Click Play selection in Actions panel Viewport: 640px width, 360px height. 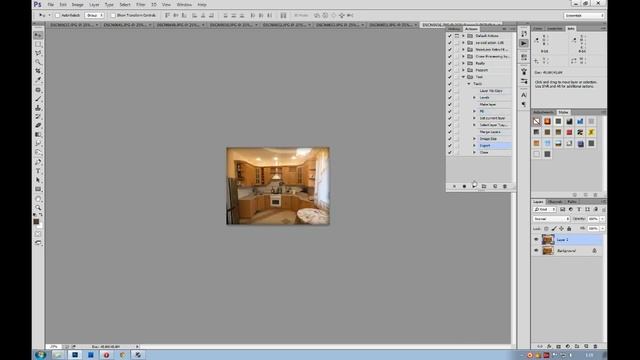(474, 186)
